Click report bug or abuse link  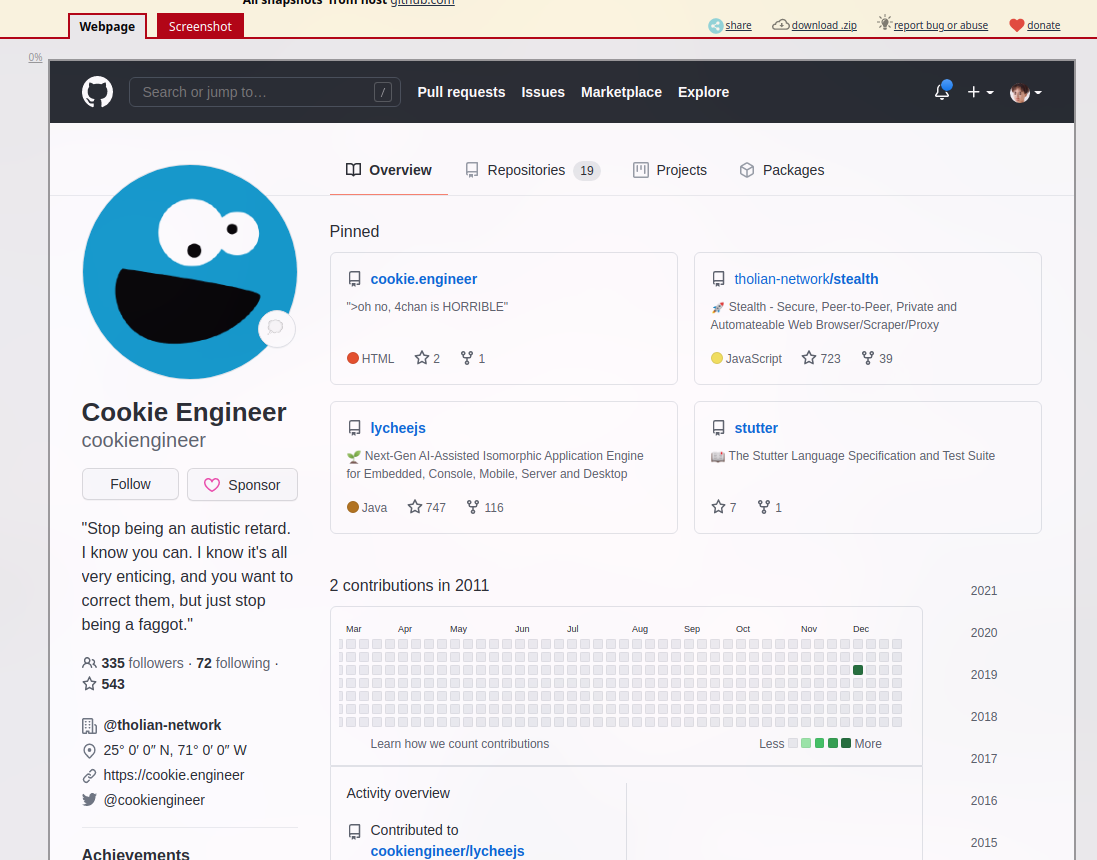pyautogui.click(x=933, y=25)
